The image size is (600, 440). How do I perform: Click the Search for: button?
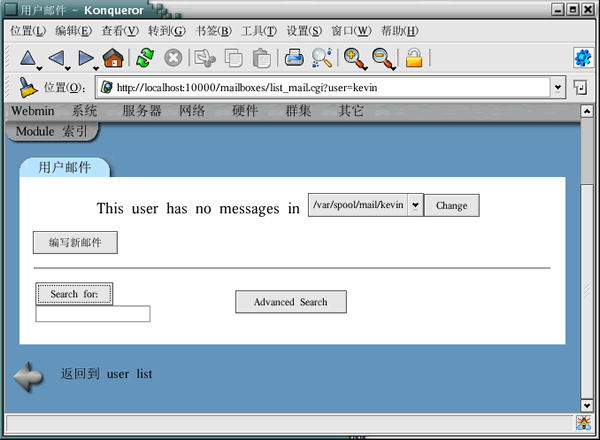[x=74, y=294]
